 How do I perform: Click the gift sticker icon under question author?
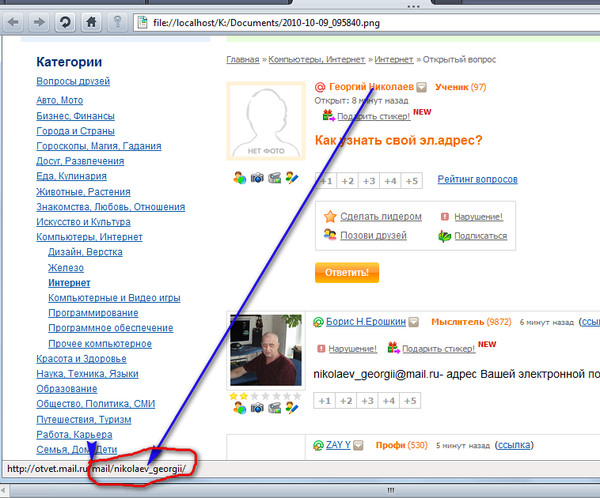tap(328, 115)
